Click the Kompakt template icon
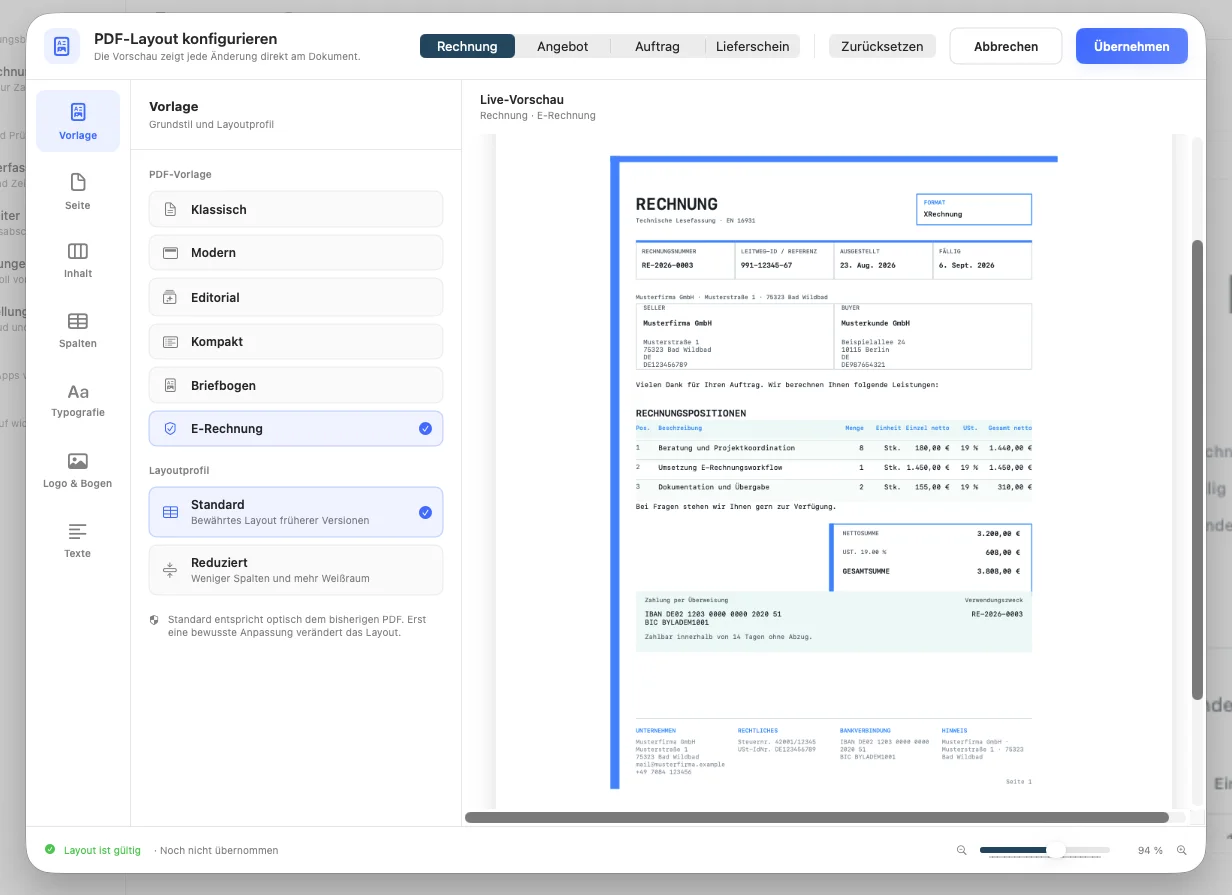This screenshot has height=895, width=1232. 170,342
